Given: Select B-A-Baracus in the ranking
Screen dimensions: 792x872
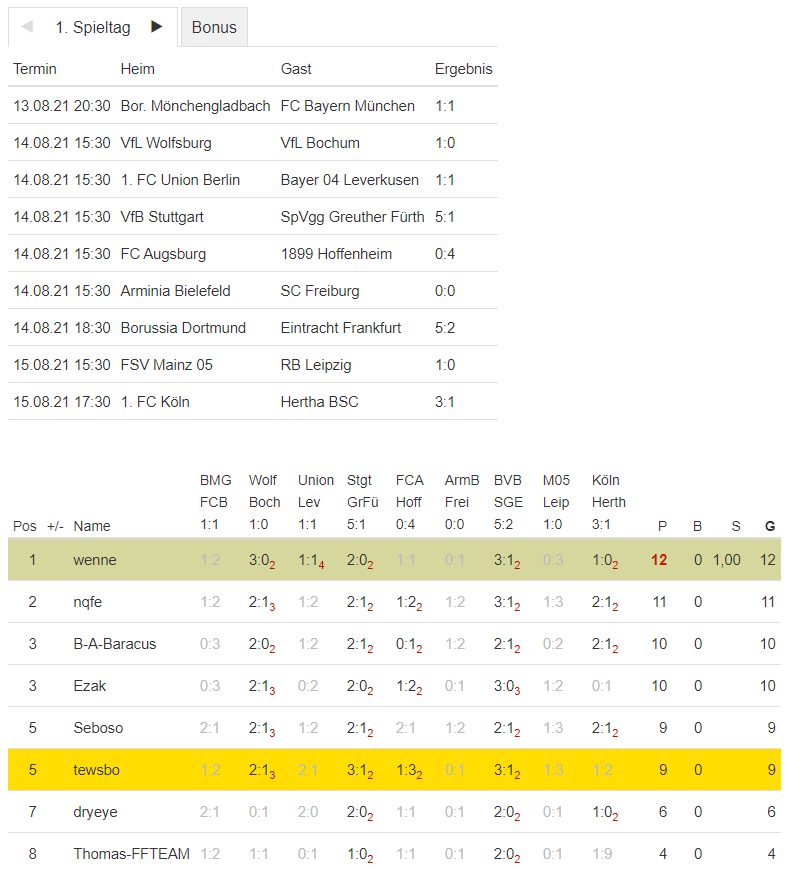Looking at the screenshot, I should tap(115, 644).
